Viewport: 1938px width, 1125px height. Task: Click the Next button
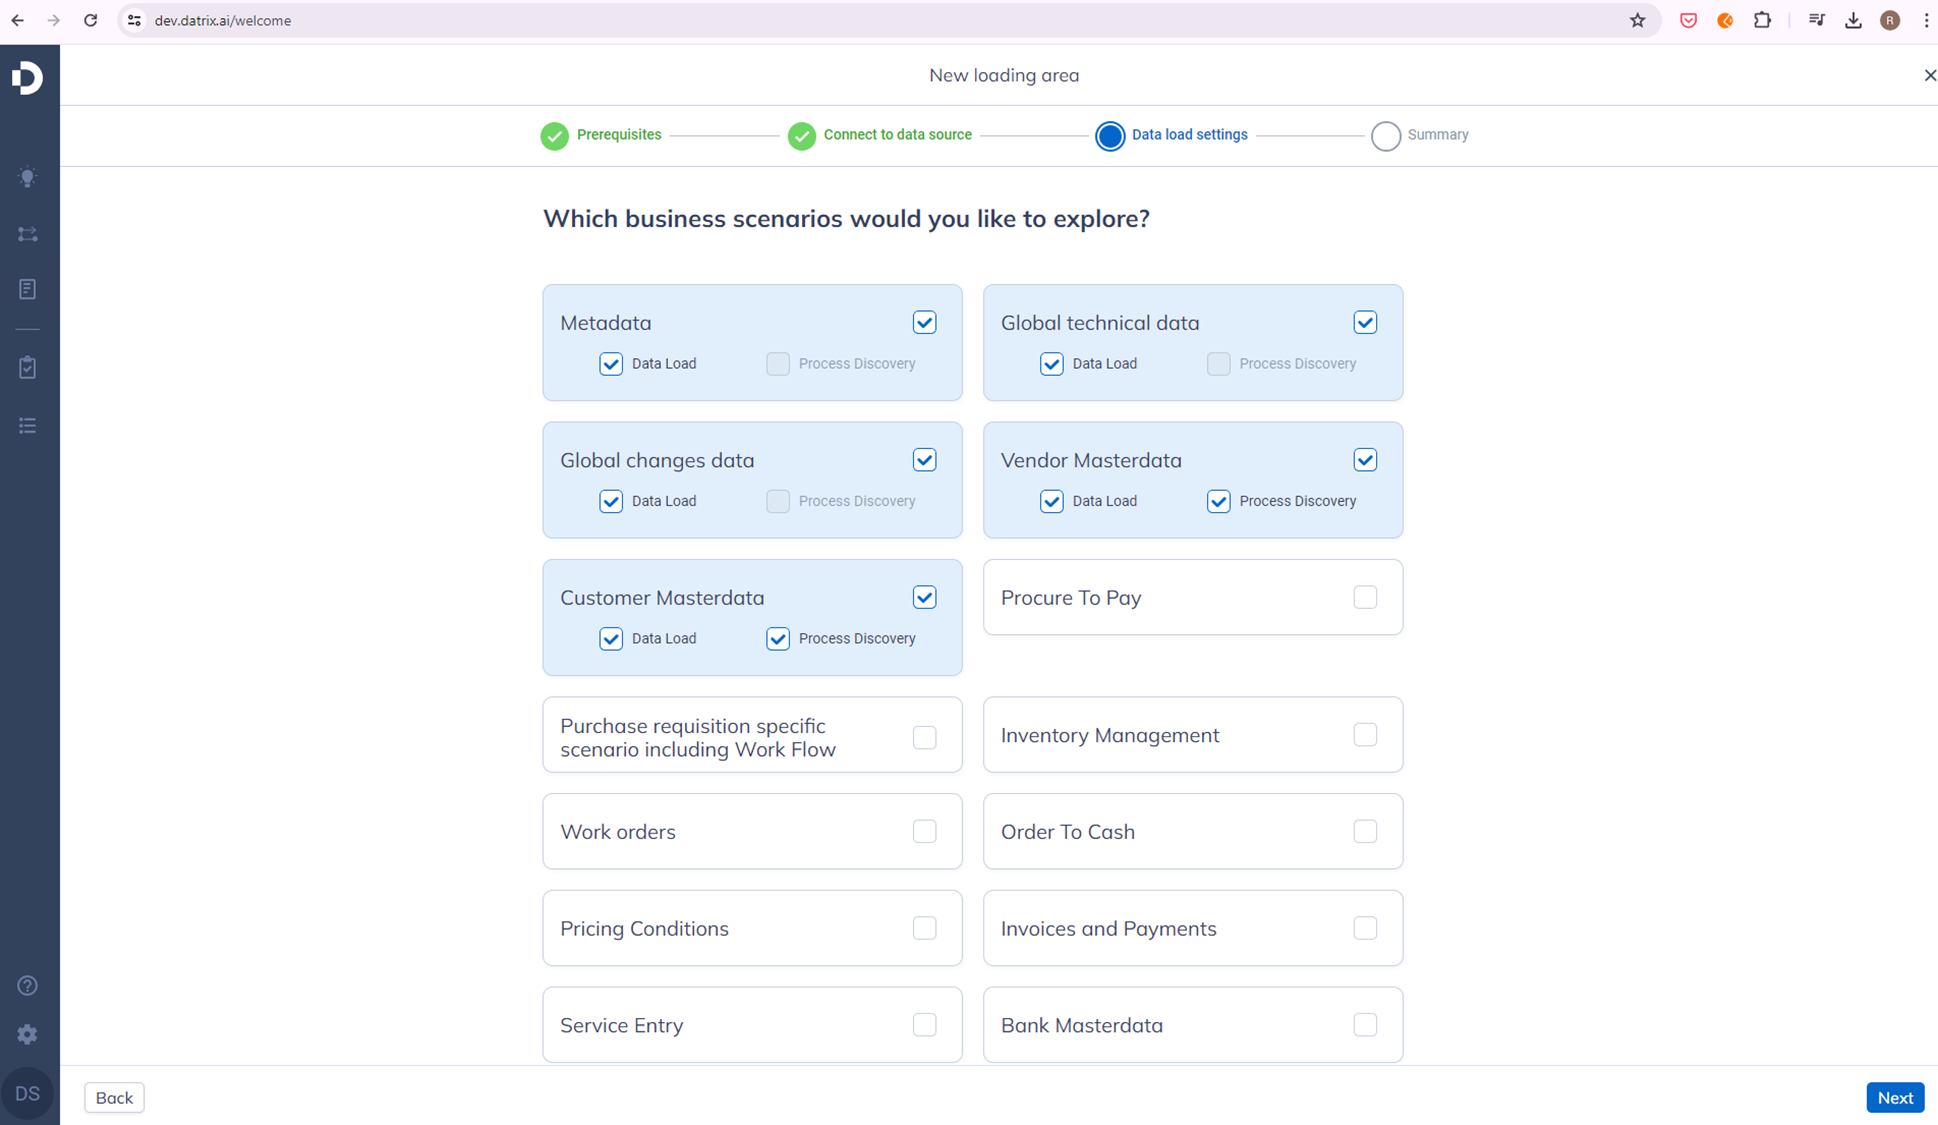click(x=1894, y=1097)
